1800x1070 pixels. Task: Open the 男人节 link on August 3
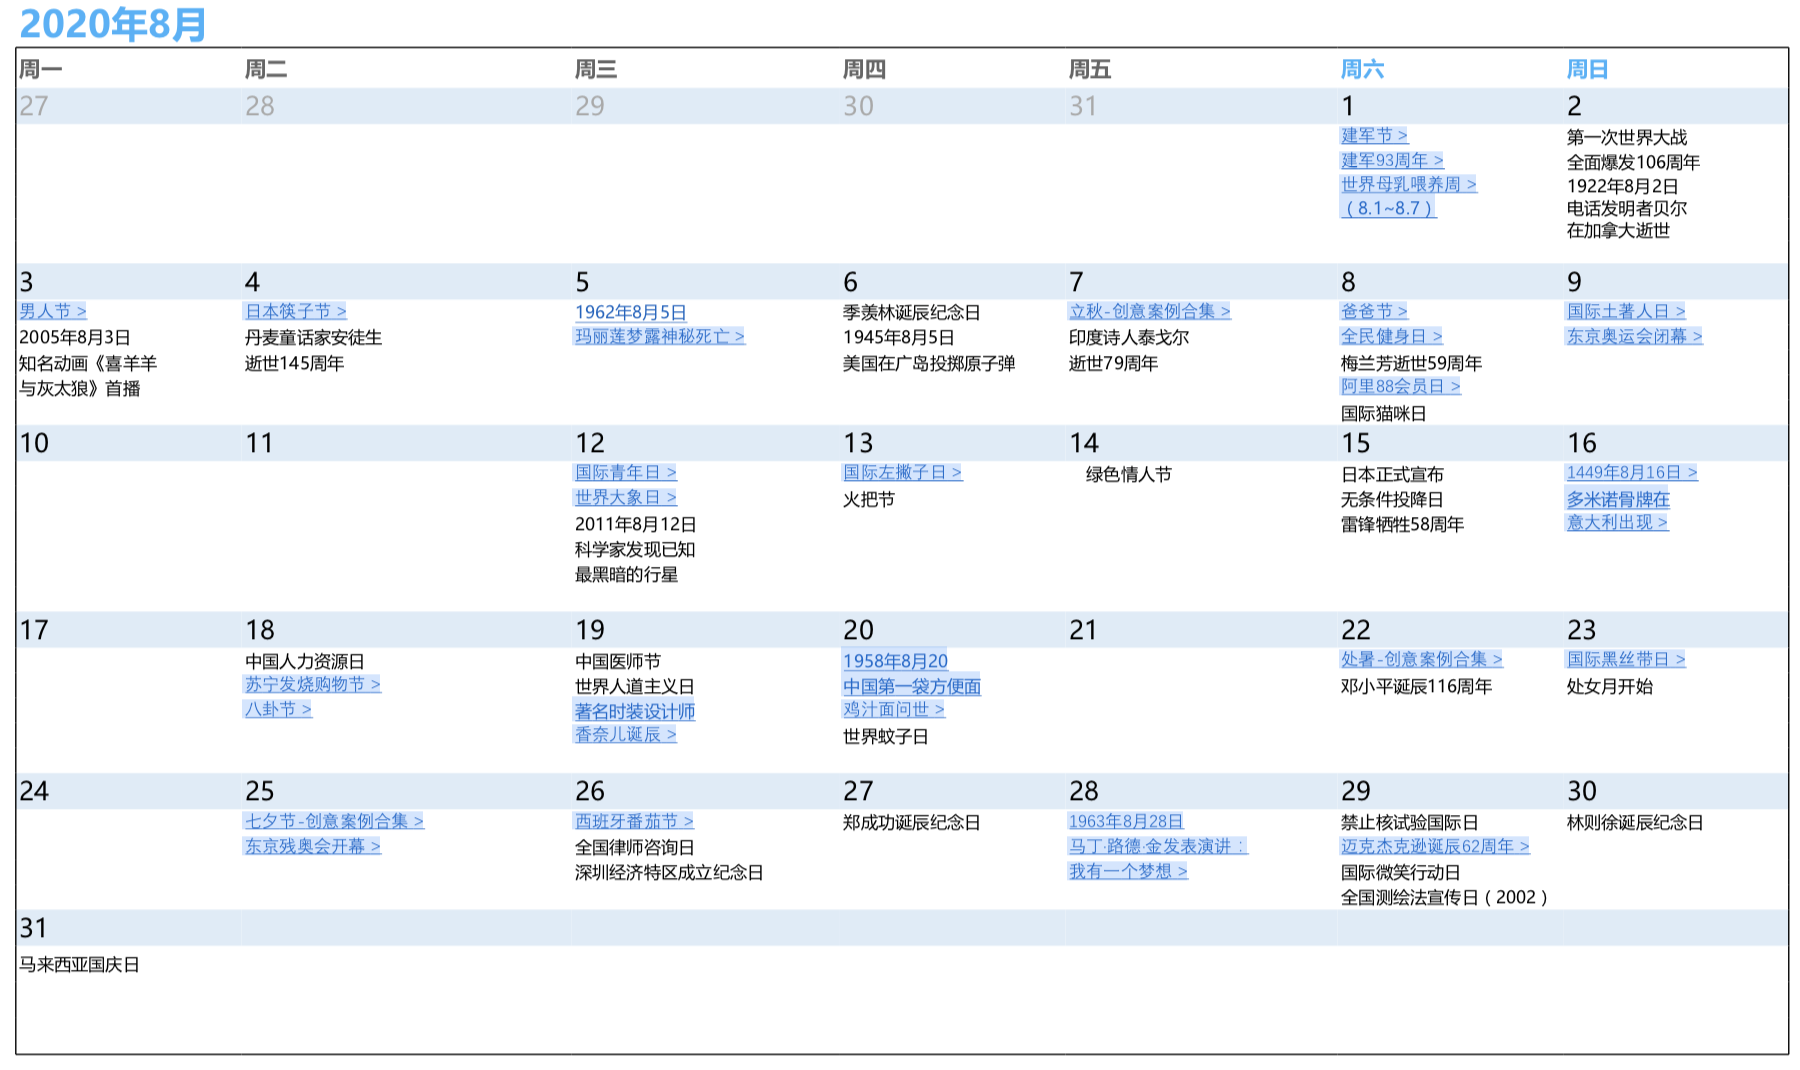pos(48,311)
